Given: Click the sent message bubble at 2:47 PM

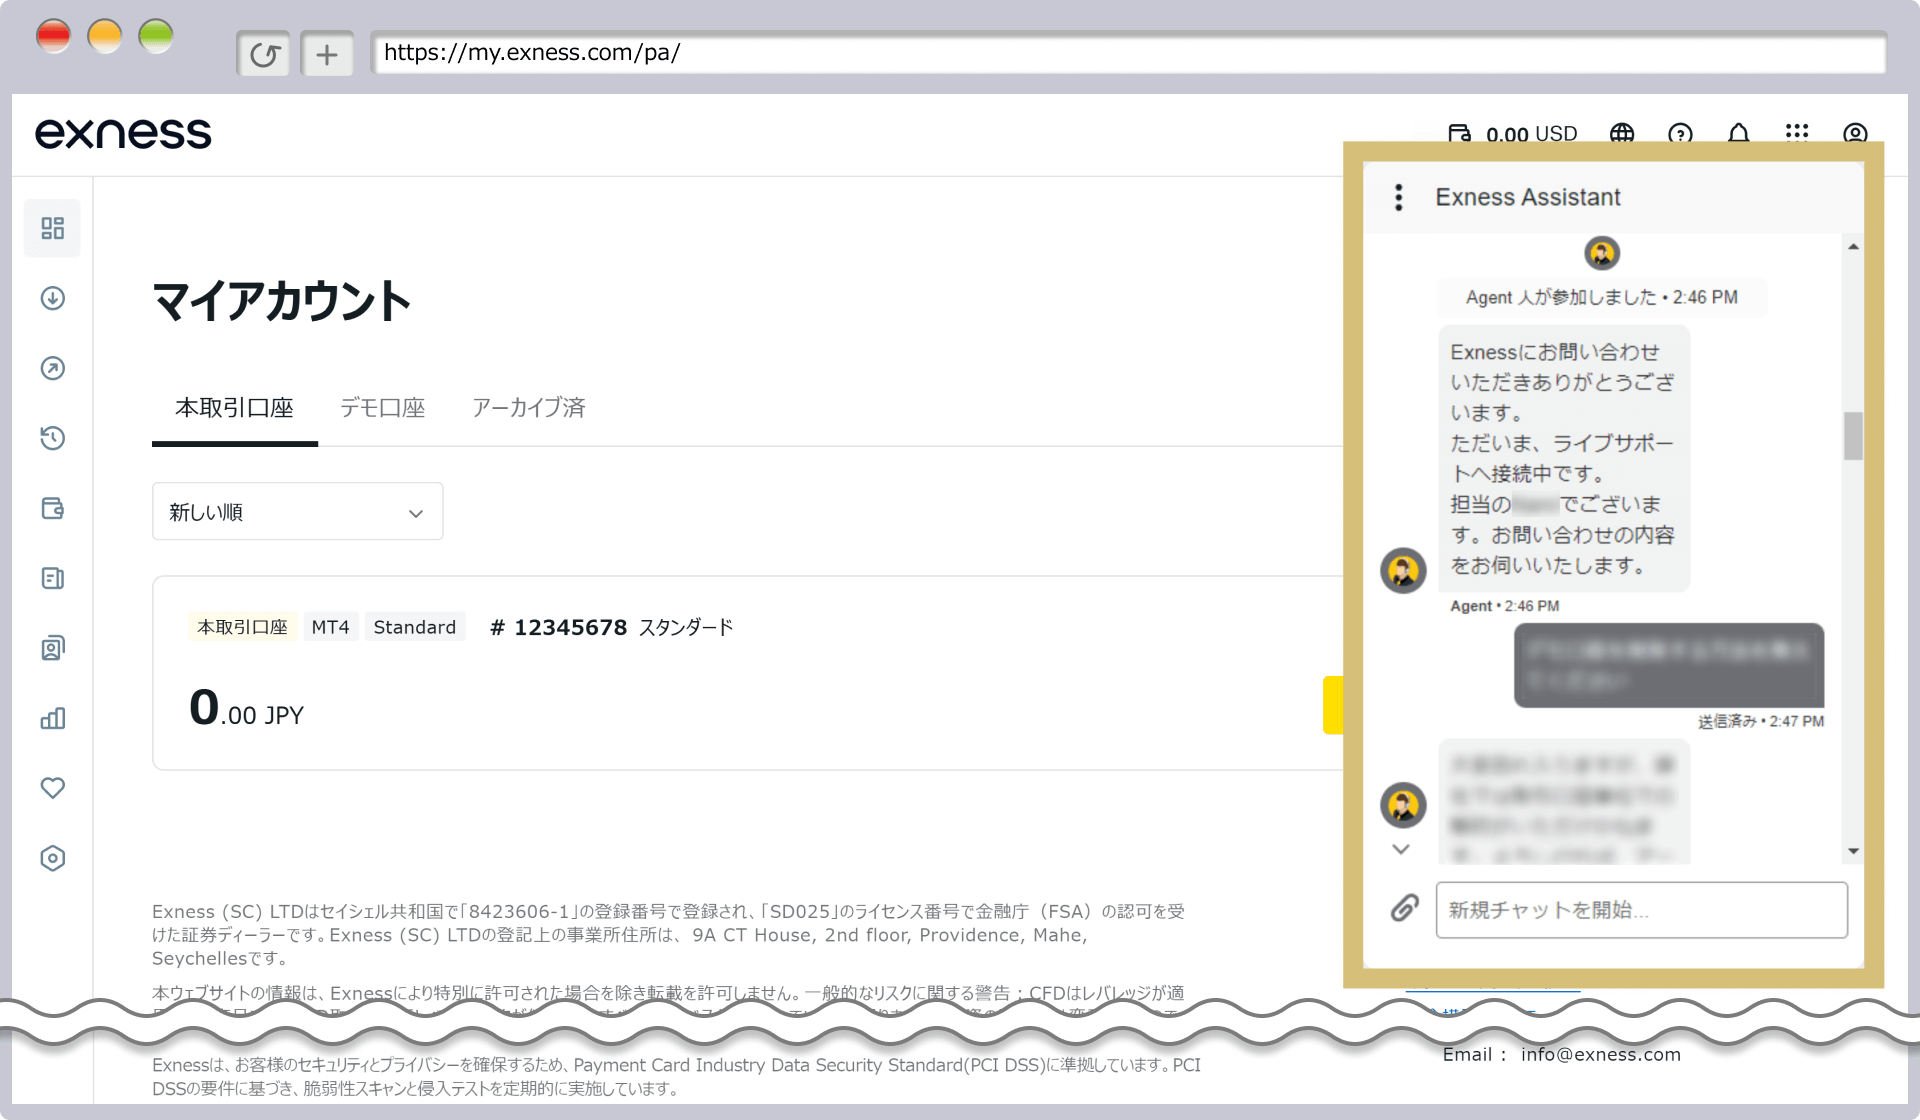Looking at the screenshot, I should click(1668, 665).
